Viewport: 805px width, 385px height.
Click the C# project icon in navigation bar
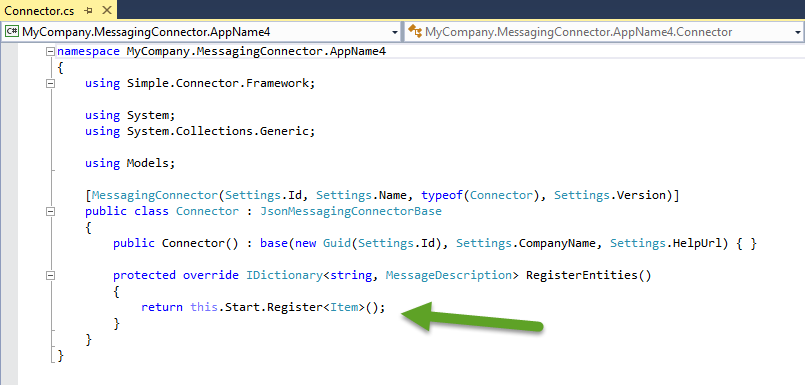click(x=12, y=32)
